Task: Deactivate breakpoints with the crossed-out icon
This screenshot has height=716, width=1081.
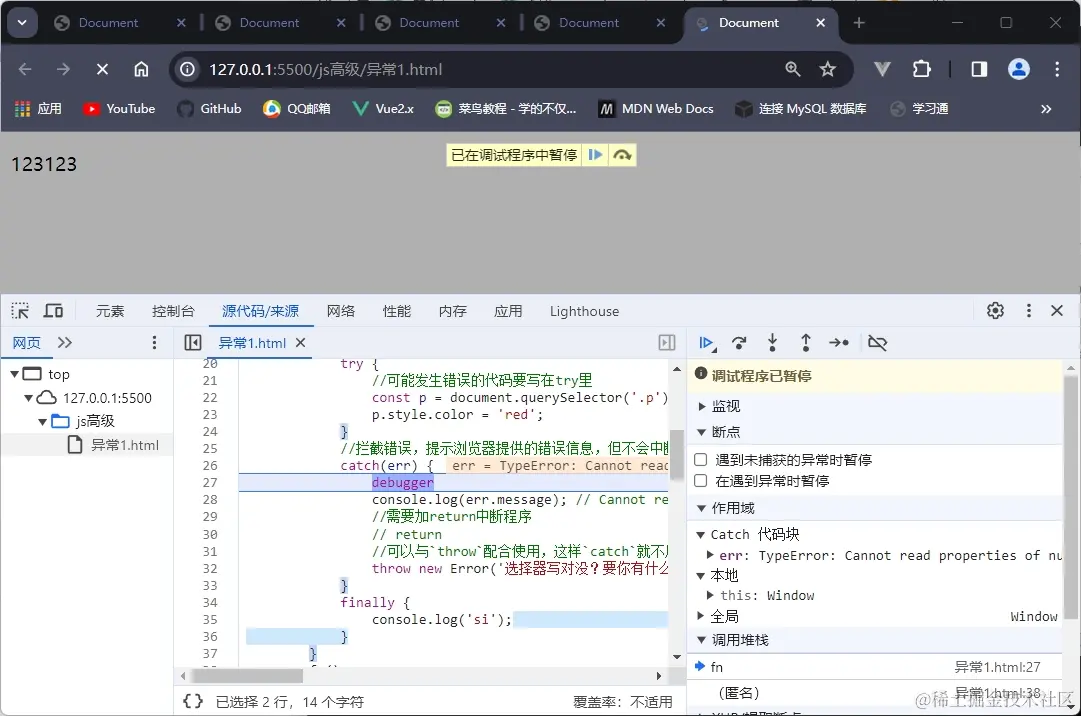Action: coord(877,342)
